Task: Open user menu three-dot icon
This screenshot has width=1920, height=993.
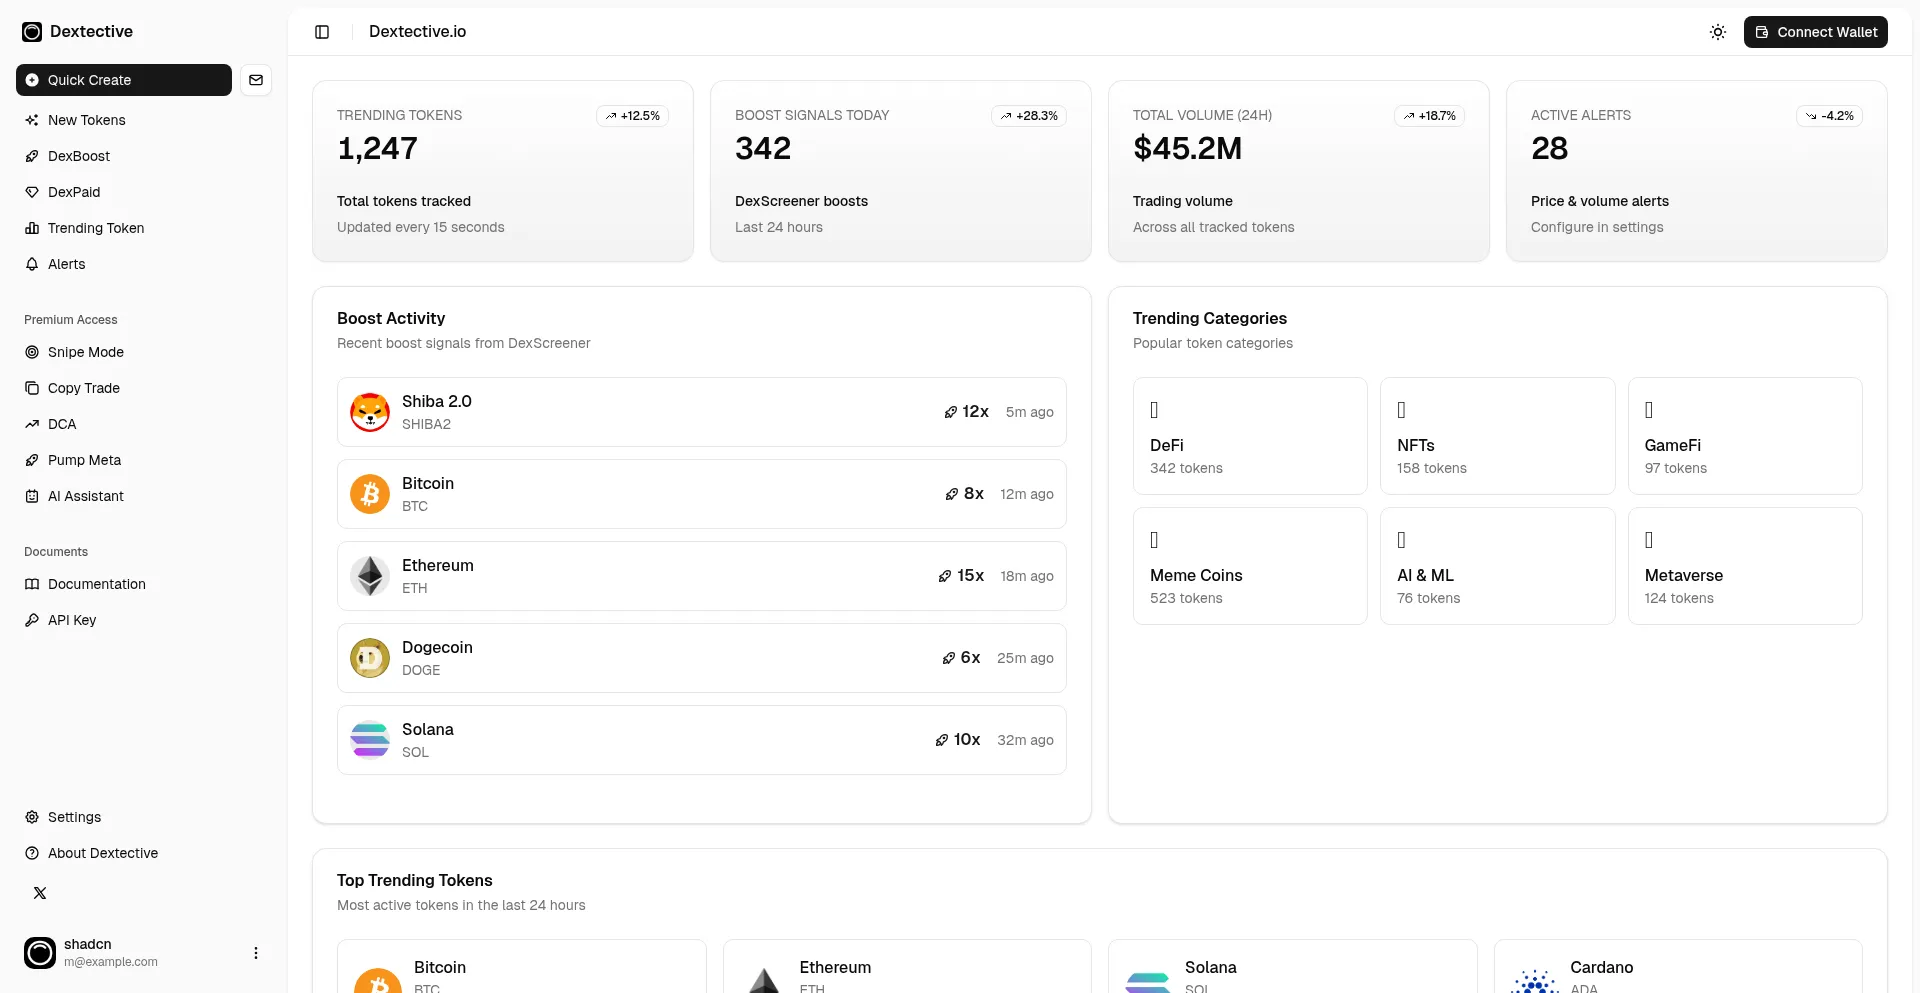Action: [x=256, y=953]
